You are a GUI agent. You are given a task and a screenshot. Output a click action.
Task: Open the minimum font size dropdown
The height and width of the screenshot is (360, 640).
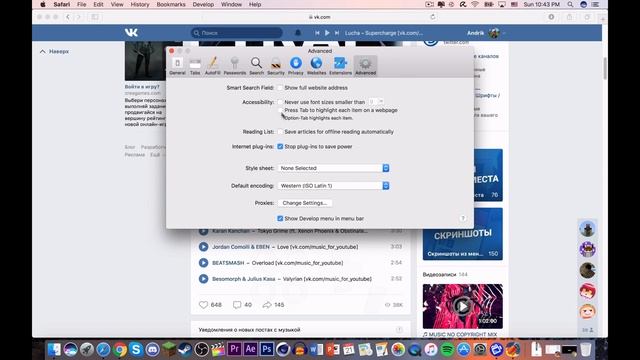pos(376,102)
